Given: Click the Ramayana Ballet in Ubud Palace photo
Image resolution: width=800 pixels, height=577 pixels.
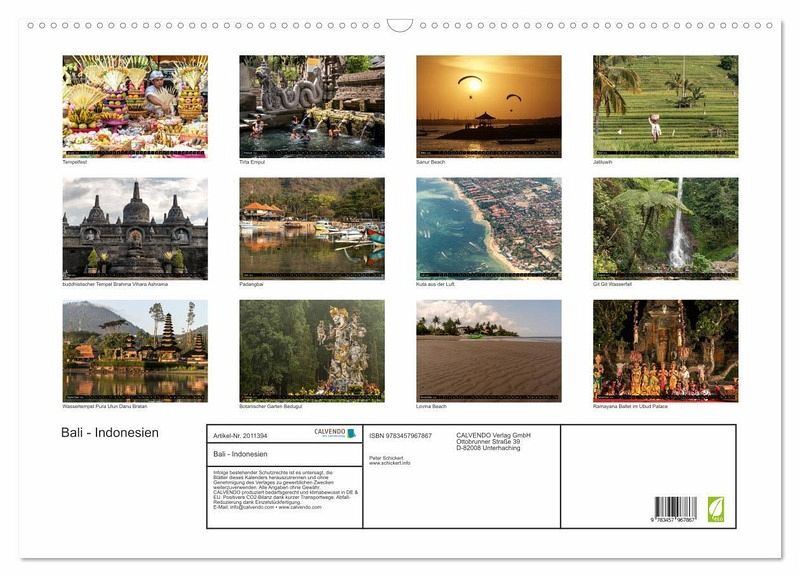Looking at the screenshot, I should (x=665, y=350).
